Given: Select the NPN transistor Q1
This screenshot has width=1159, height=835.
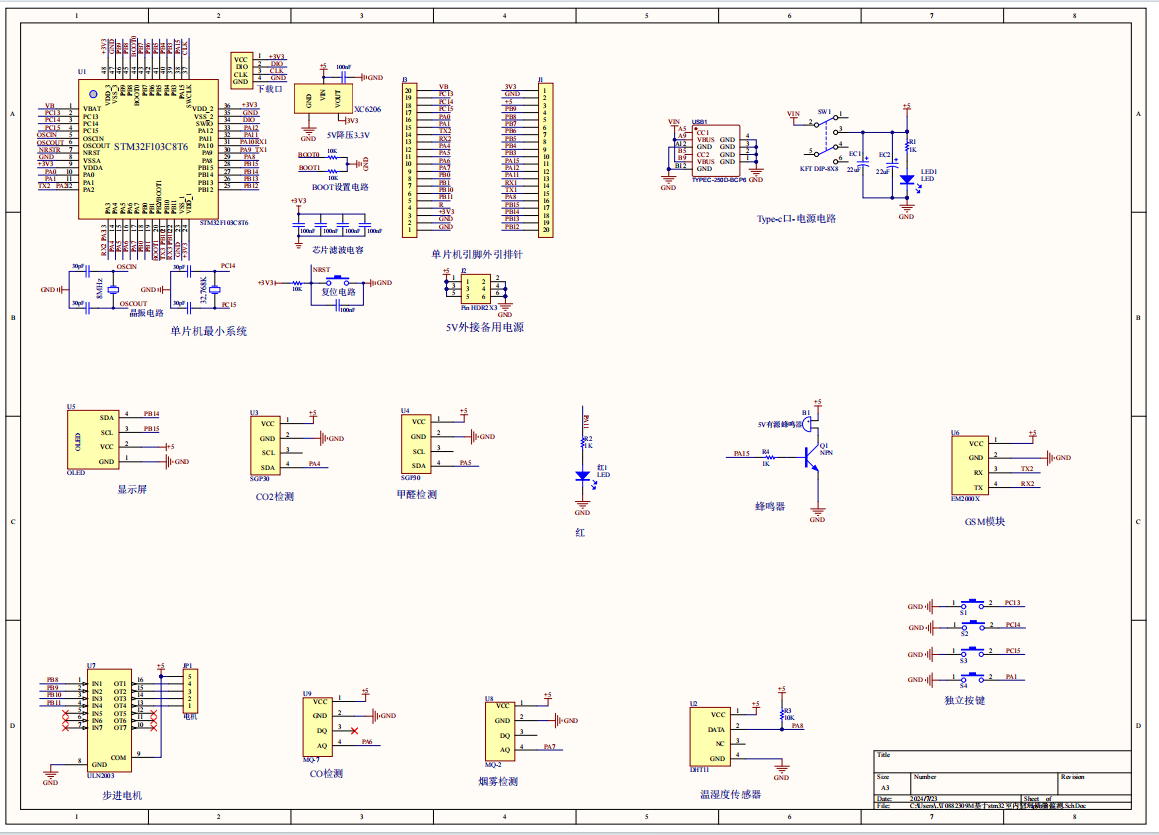Looking at the screenshot, I should pos(813,457).
